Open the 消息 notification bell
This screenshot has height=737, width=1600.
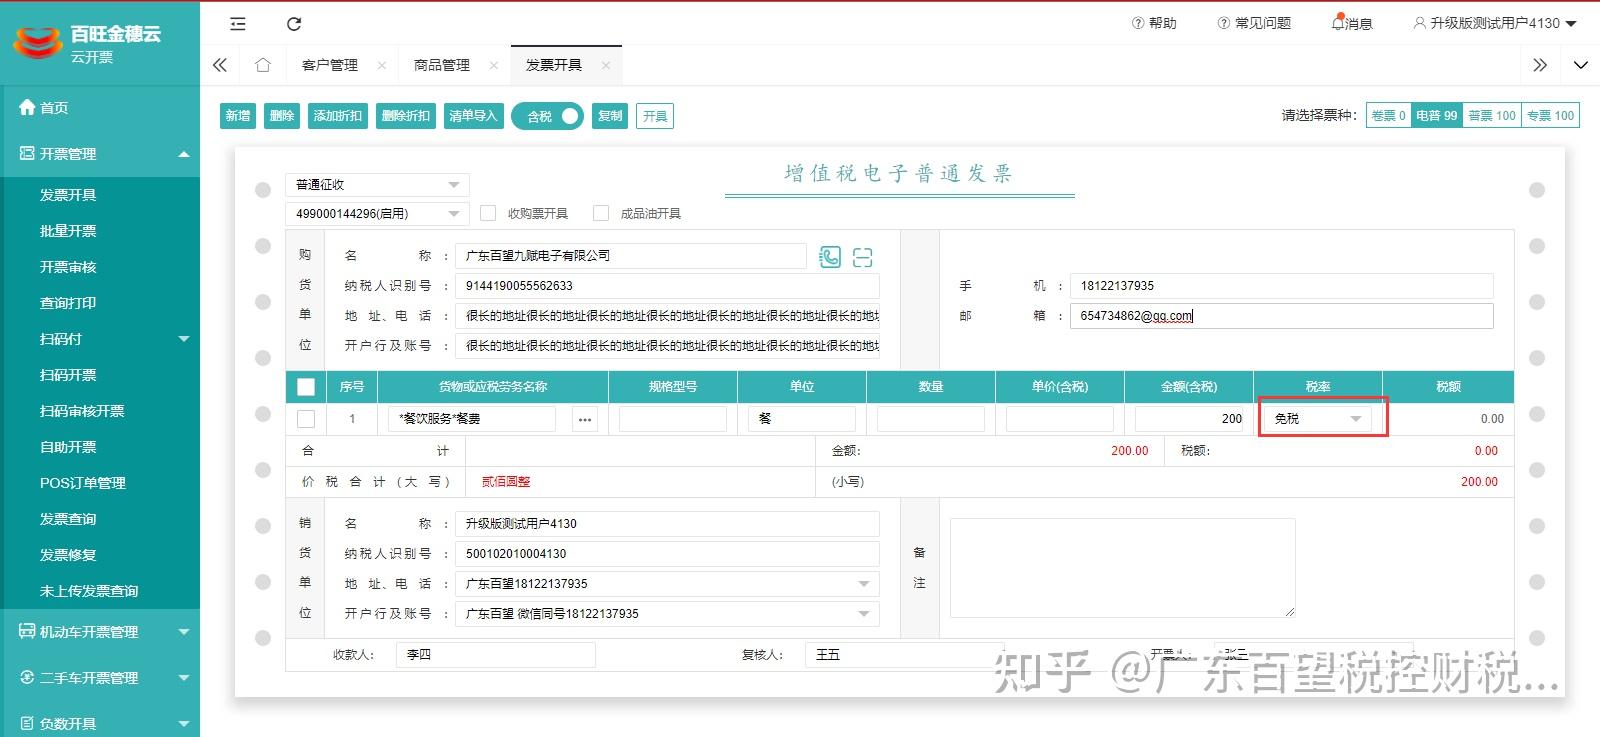point(1351,23)
